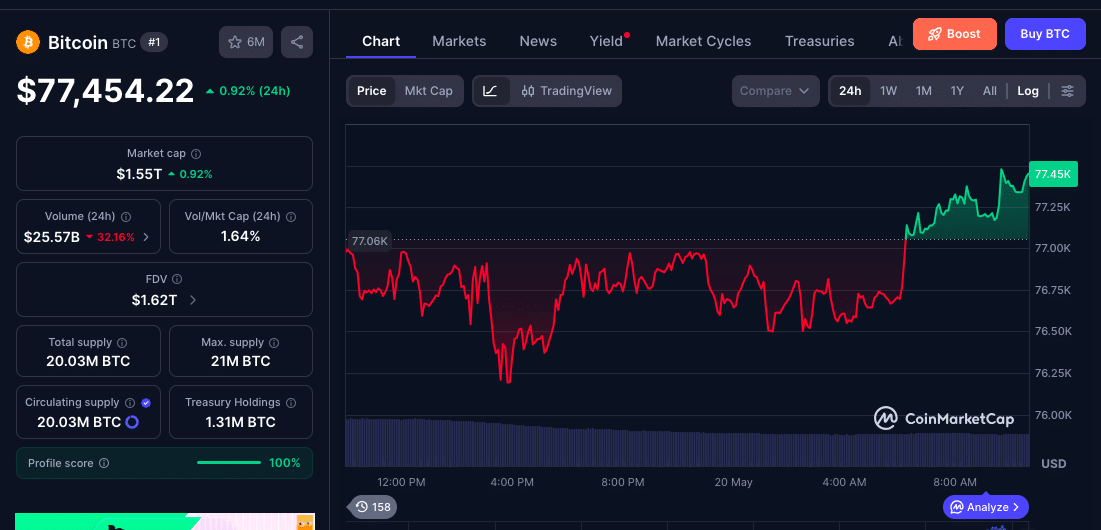This screenshot has width=1101, height=530.
Task: Click the Circulating supply info icon
Action: 129,403
